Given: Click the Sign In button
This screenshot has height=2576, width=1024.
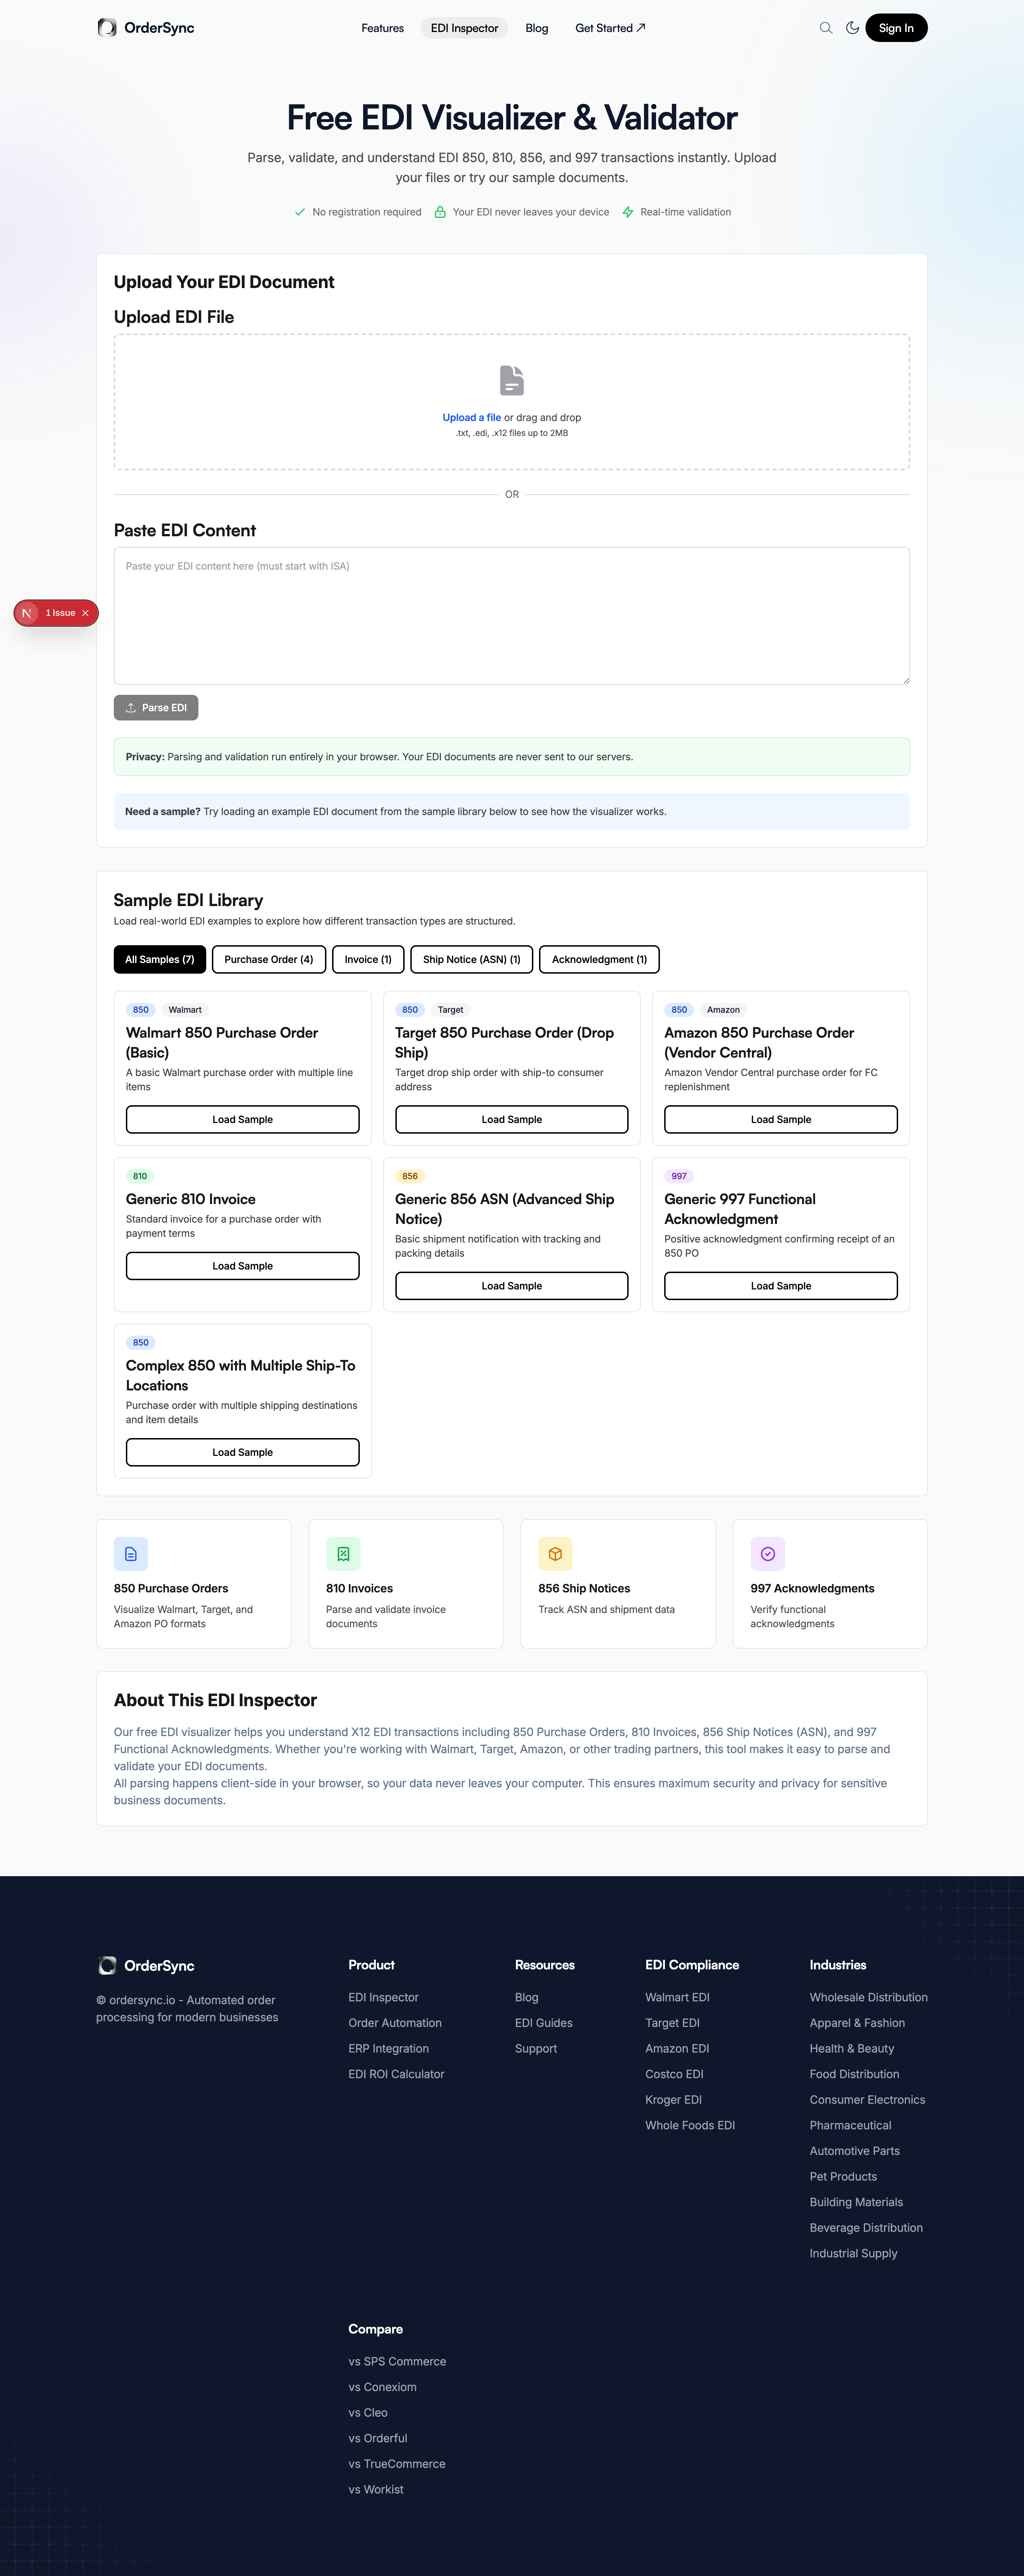Looking at the screenshot, I should [896, 28].
